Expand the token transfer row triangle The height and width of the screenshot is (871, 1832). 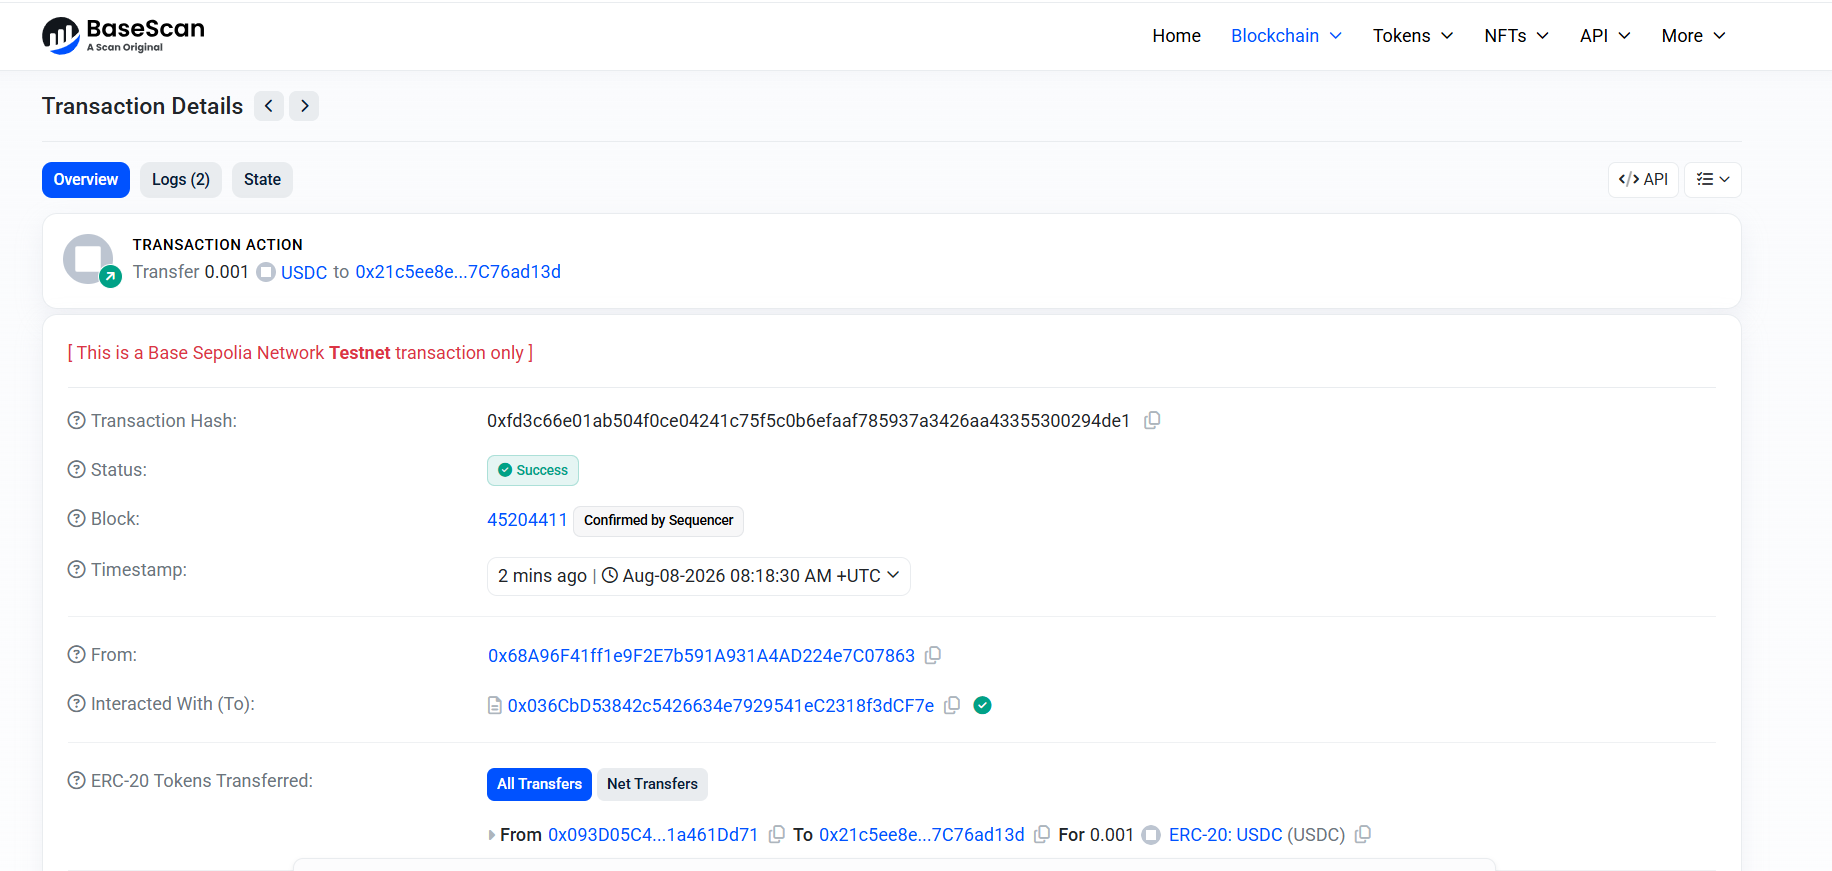coord(491,835)
